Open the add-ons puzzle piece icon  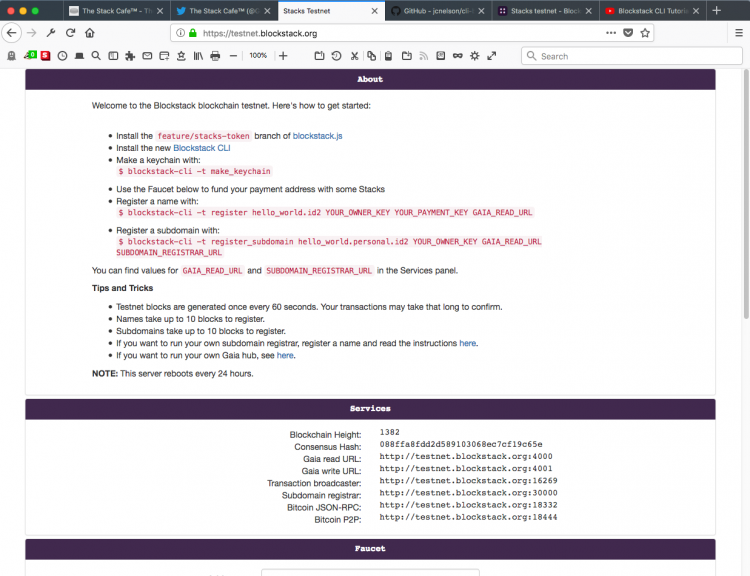[x=130, y=56]
